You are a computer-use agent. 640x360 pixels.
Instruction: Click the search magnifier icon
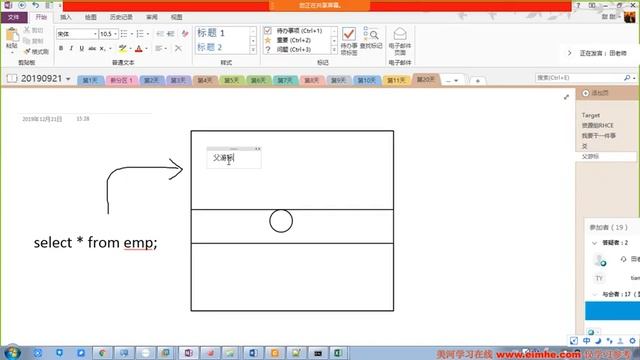627,78
